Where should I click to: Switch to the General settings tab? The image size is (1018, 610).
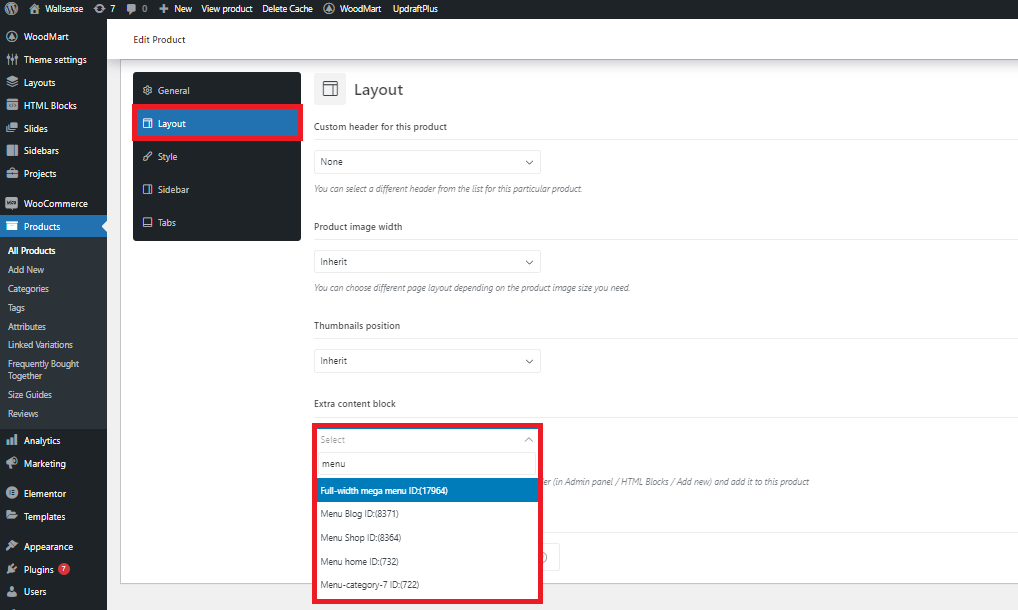pos(217,90)
